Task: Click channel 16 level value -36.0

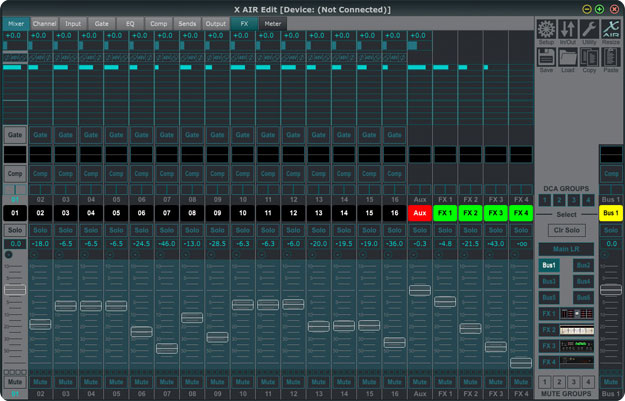Action: tap(394, 244)
